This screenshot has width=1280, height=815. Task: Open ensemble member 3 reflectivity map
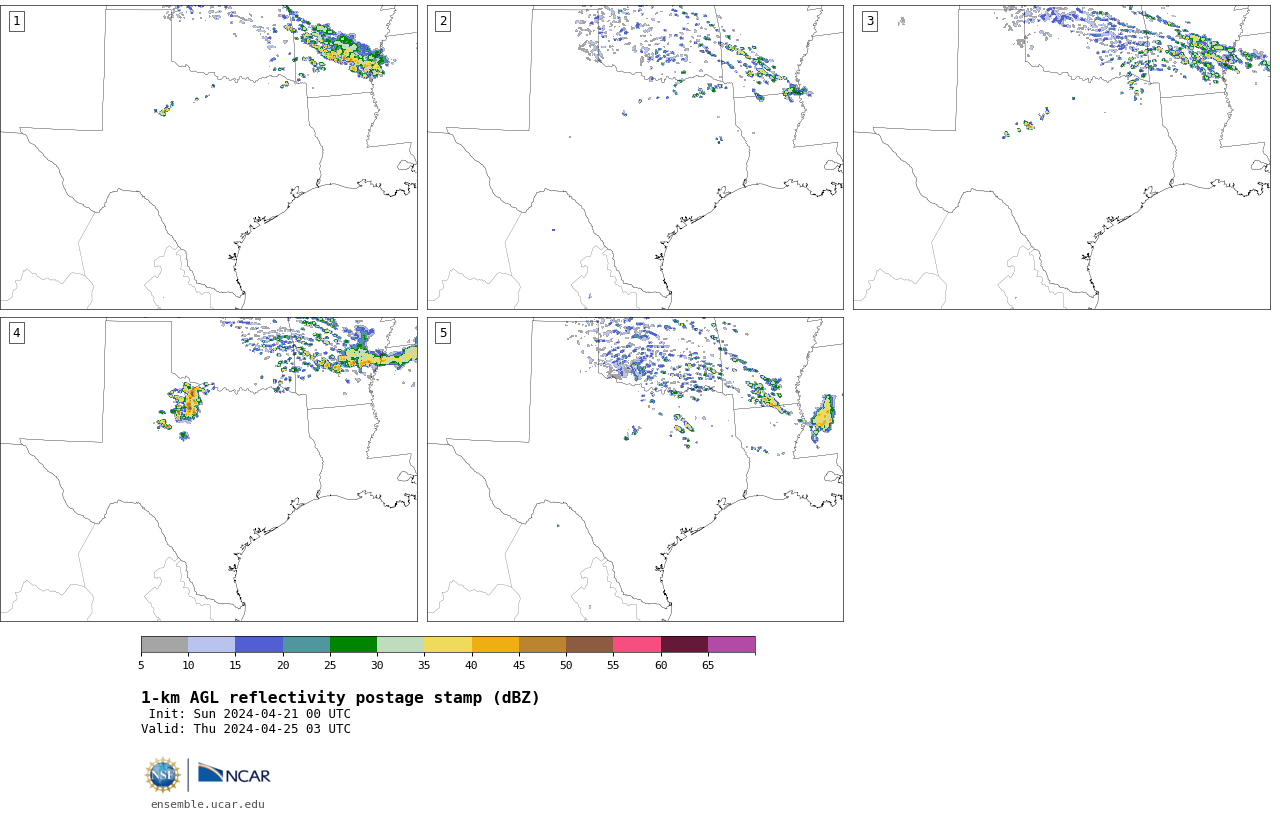1061,157
